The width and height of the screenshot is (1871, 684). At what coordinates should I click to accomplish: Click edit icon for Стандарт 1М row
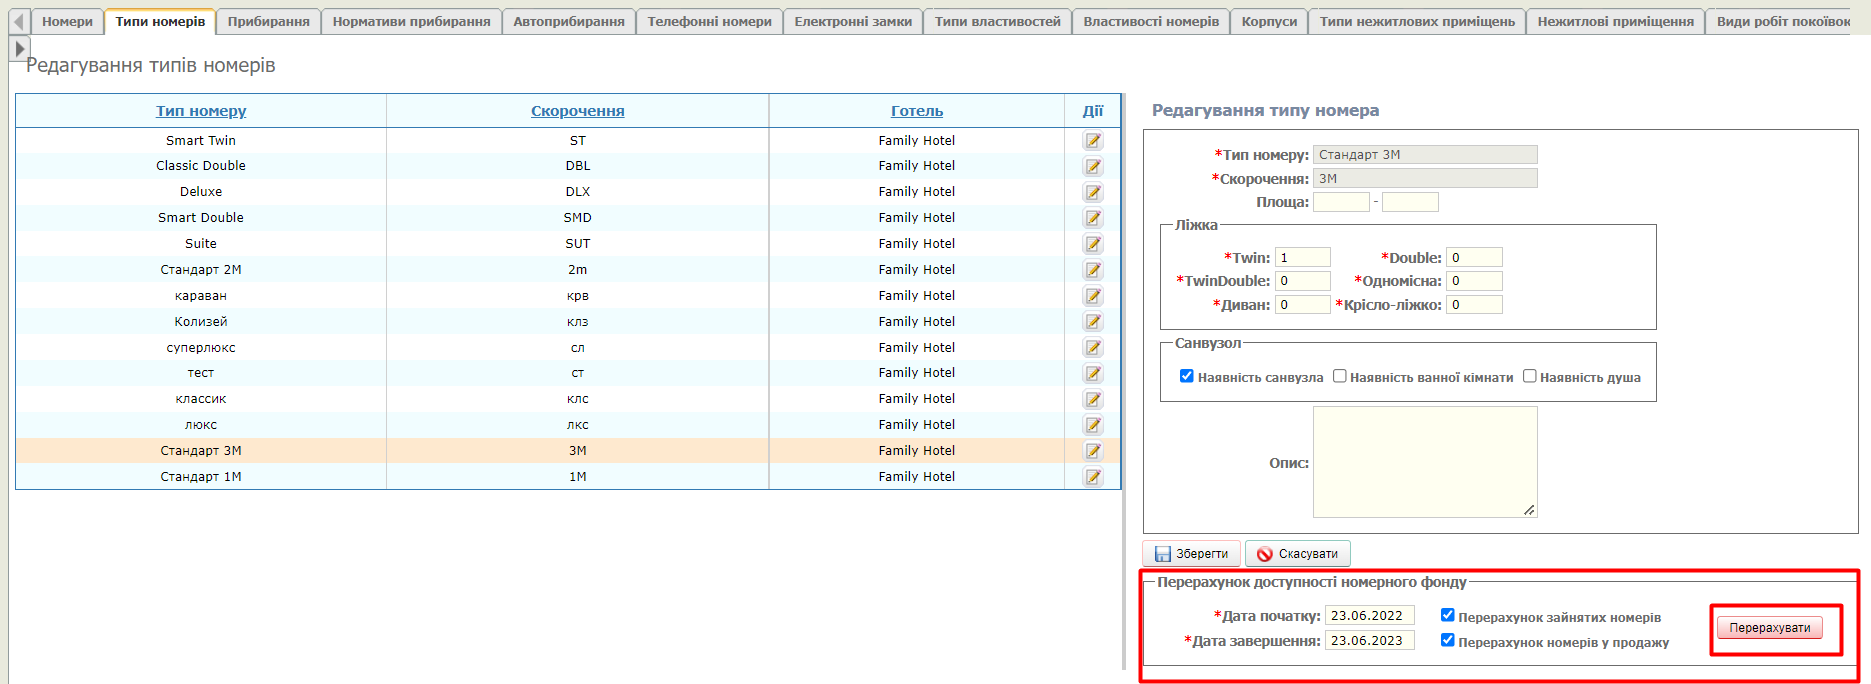click(1093, 477)
